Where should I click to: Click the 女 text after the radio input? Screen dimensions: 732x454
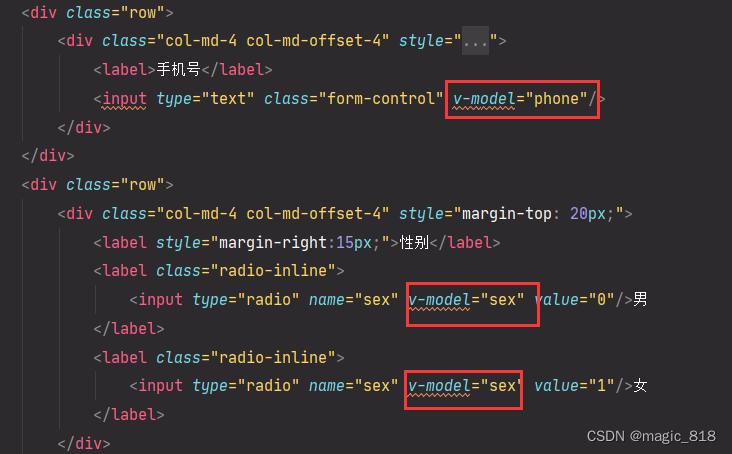click(640, 386)
